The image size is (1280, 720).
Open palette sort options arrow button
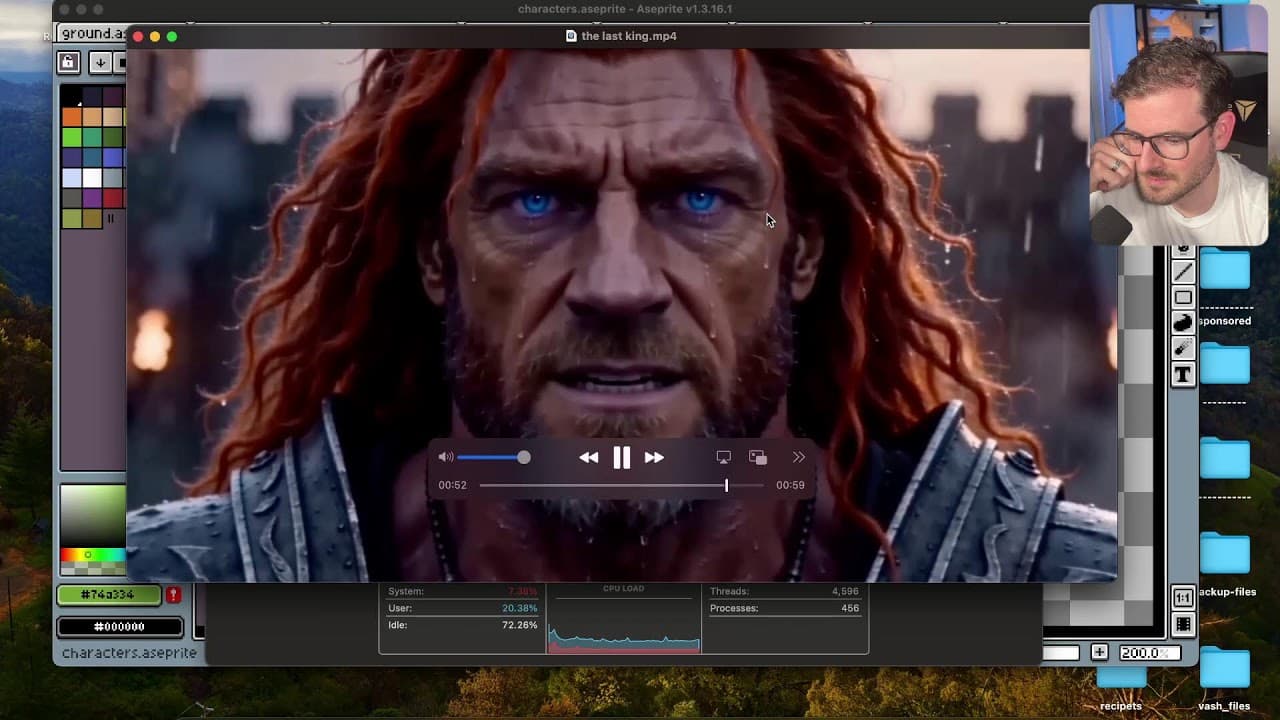[100, 63]
